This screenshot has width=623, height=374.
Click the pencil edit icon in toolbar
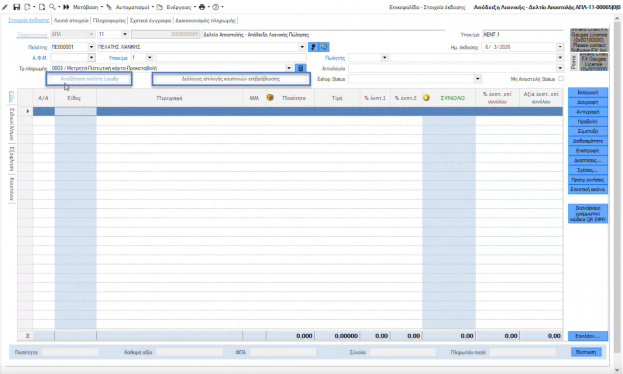click(5, 7)
